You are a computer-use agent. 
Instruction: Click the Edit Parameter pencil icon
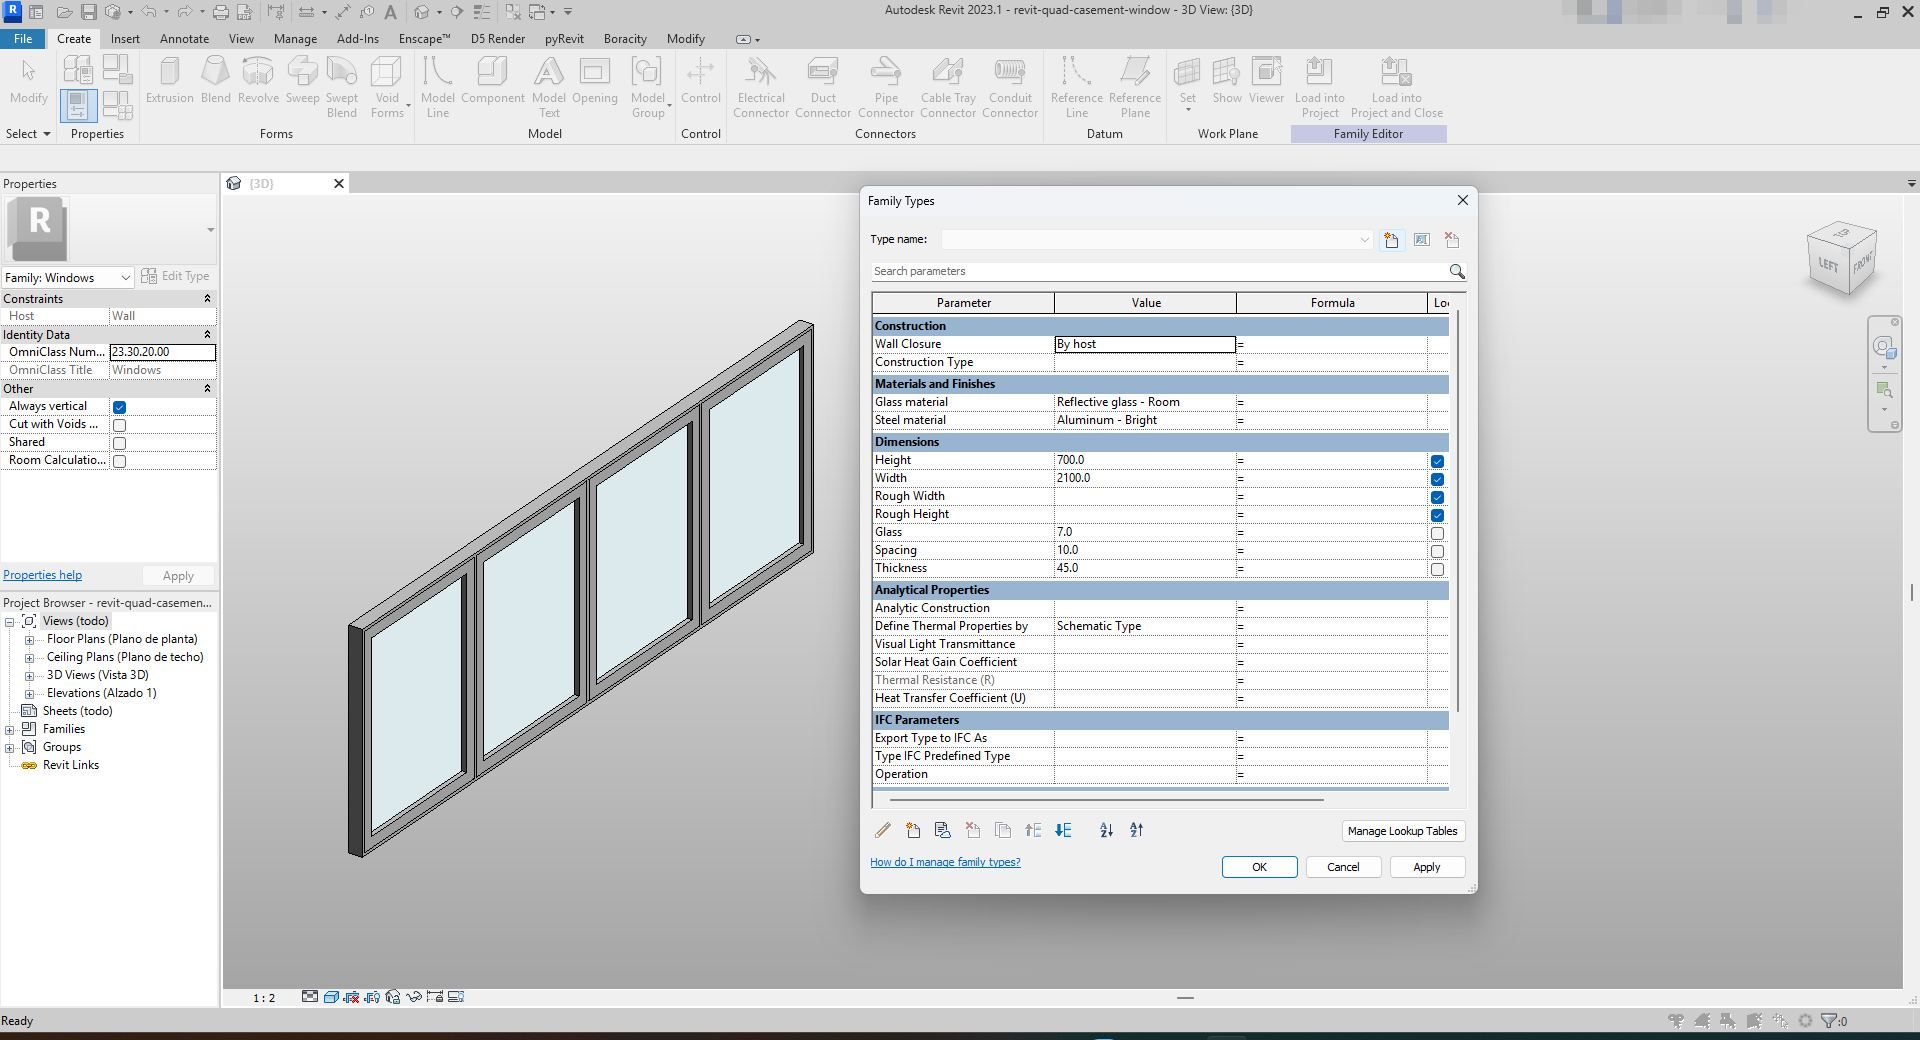[x=882, y=830]
